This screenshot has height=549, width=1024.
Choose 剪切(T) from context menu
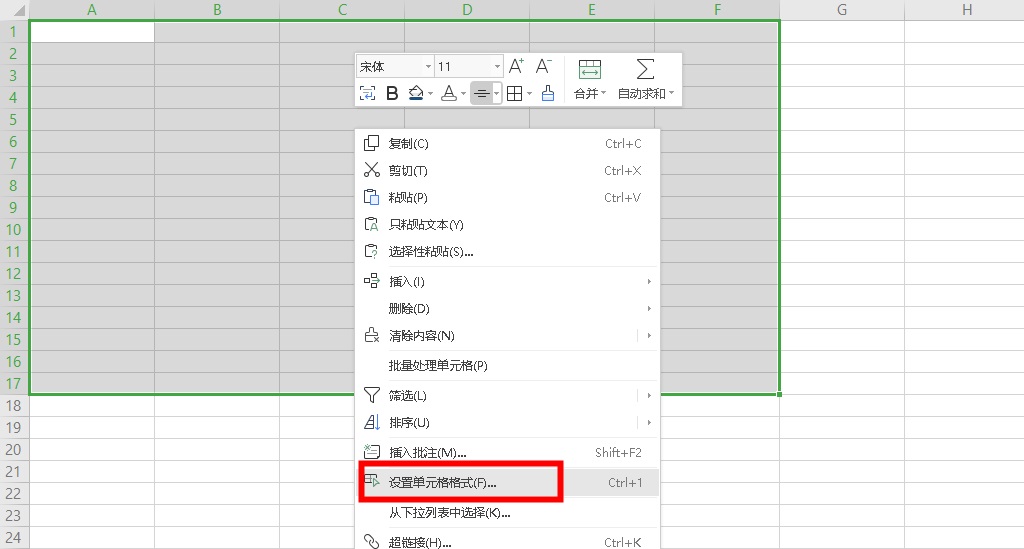tap(507, 170)
